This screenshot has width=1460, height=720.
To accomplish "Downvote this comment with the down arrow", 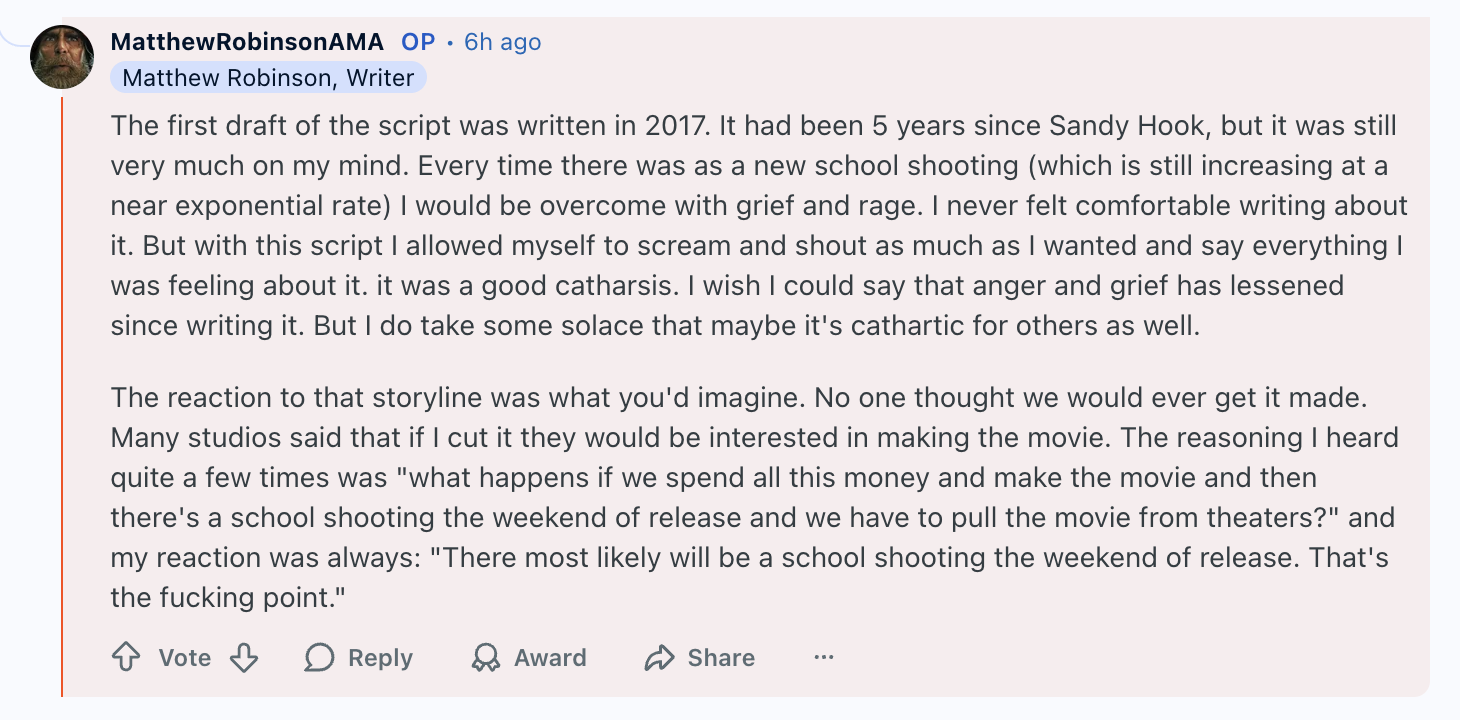I will [244, 657].
